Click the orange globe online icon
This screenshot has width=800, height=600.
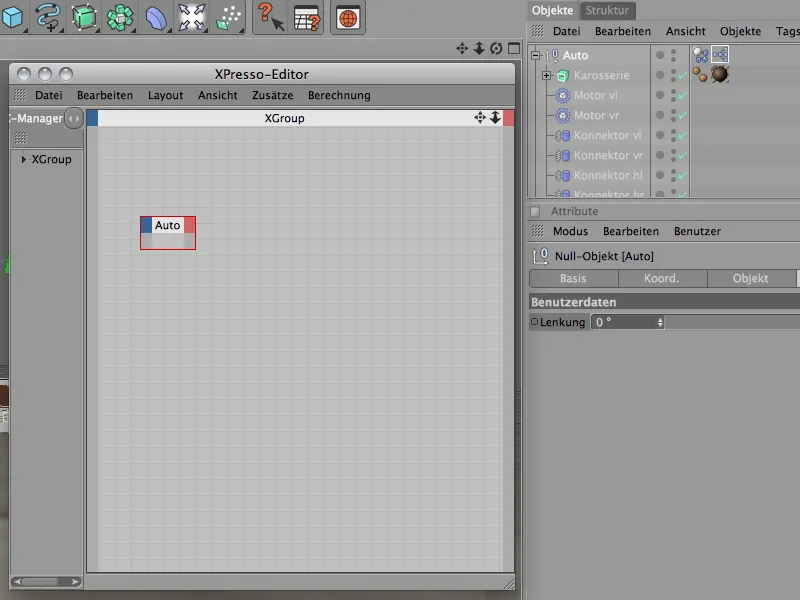348,18
